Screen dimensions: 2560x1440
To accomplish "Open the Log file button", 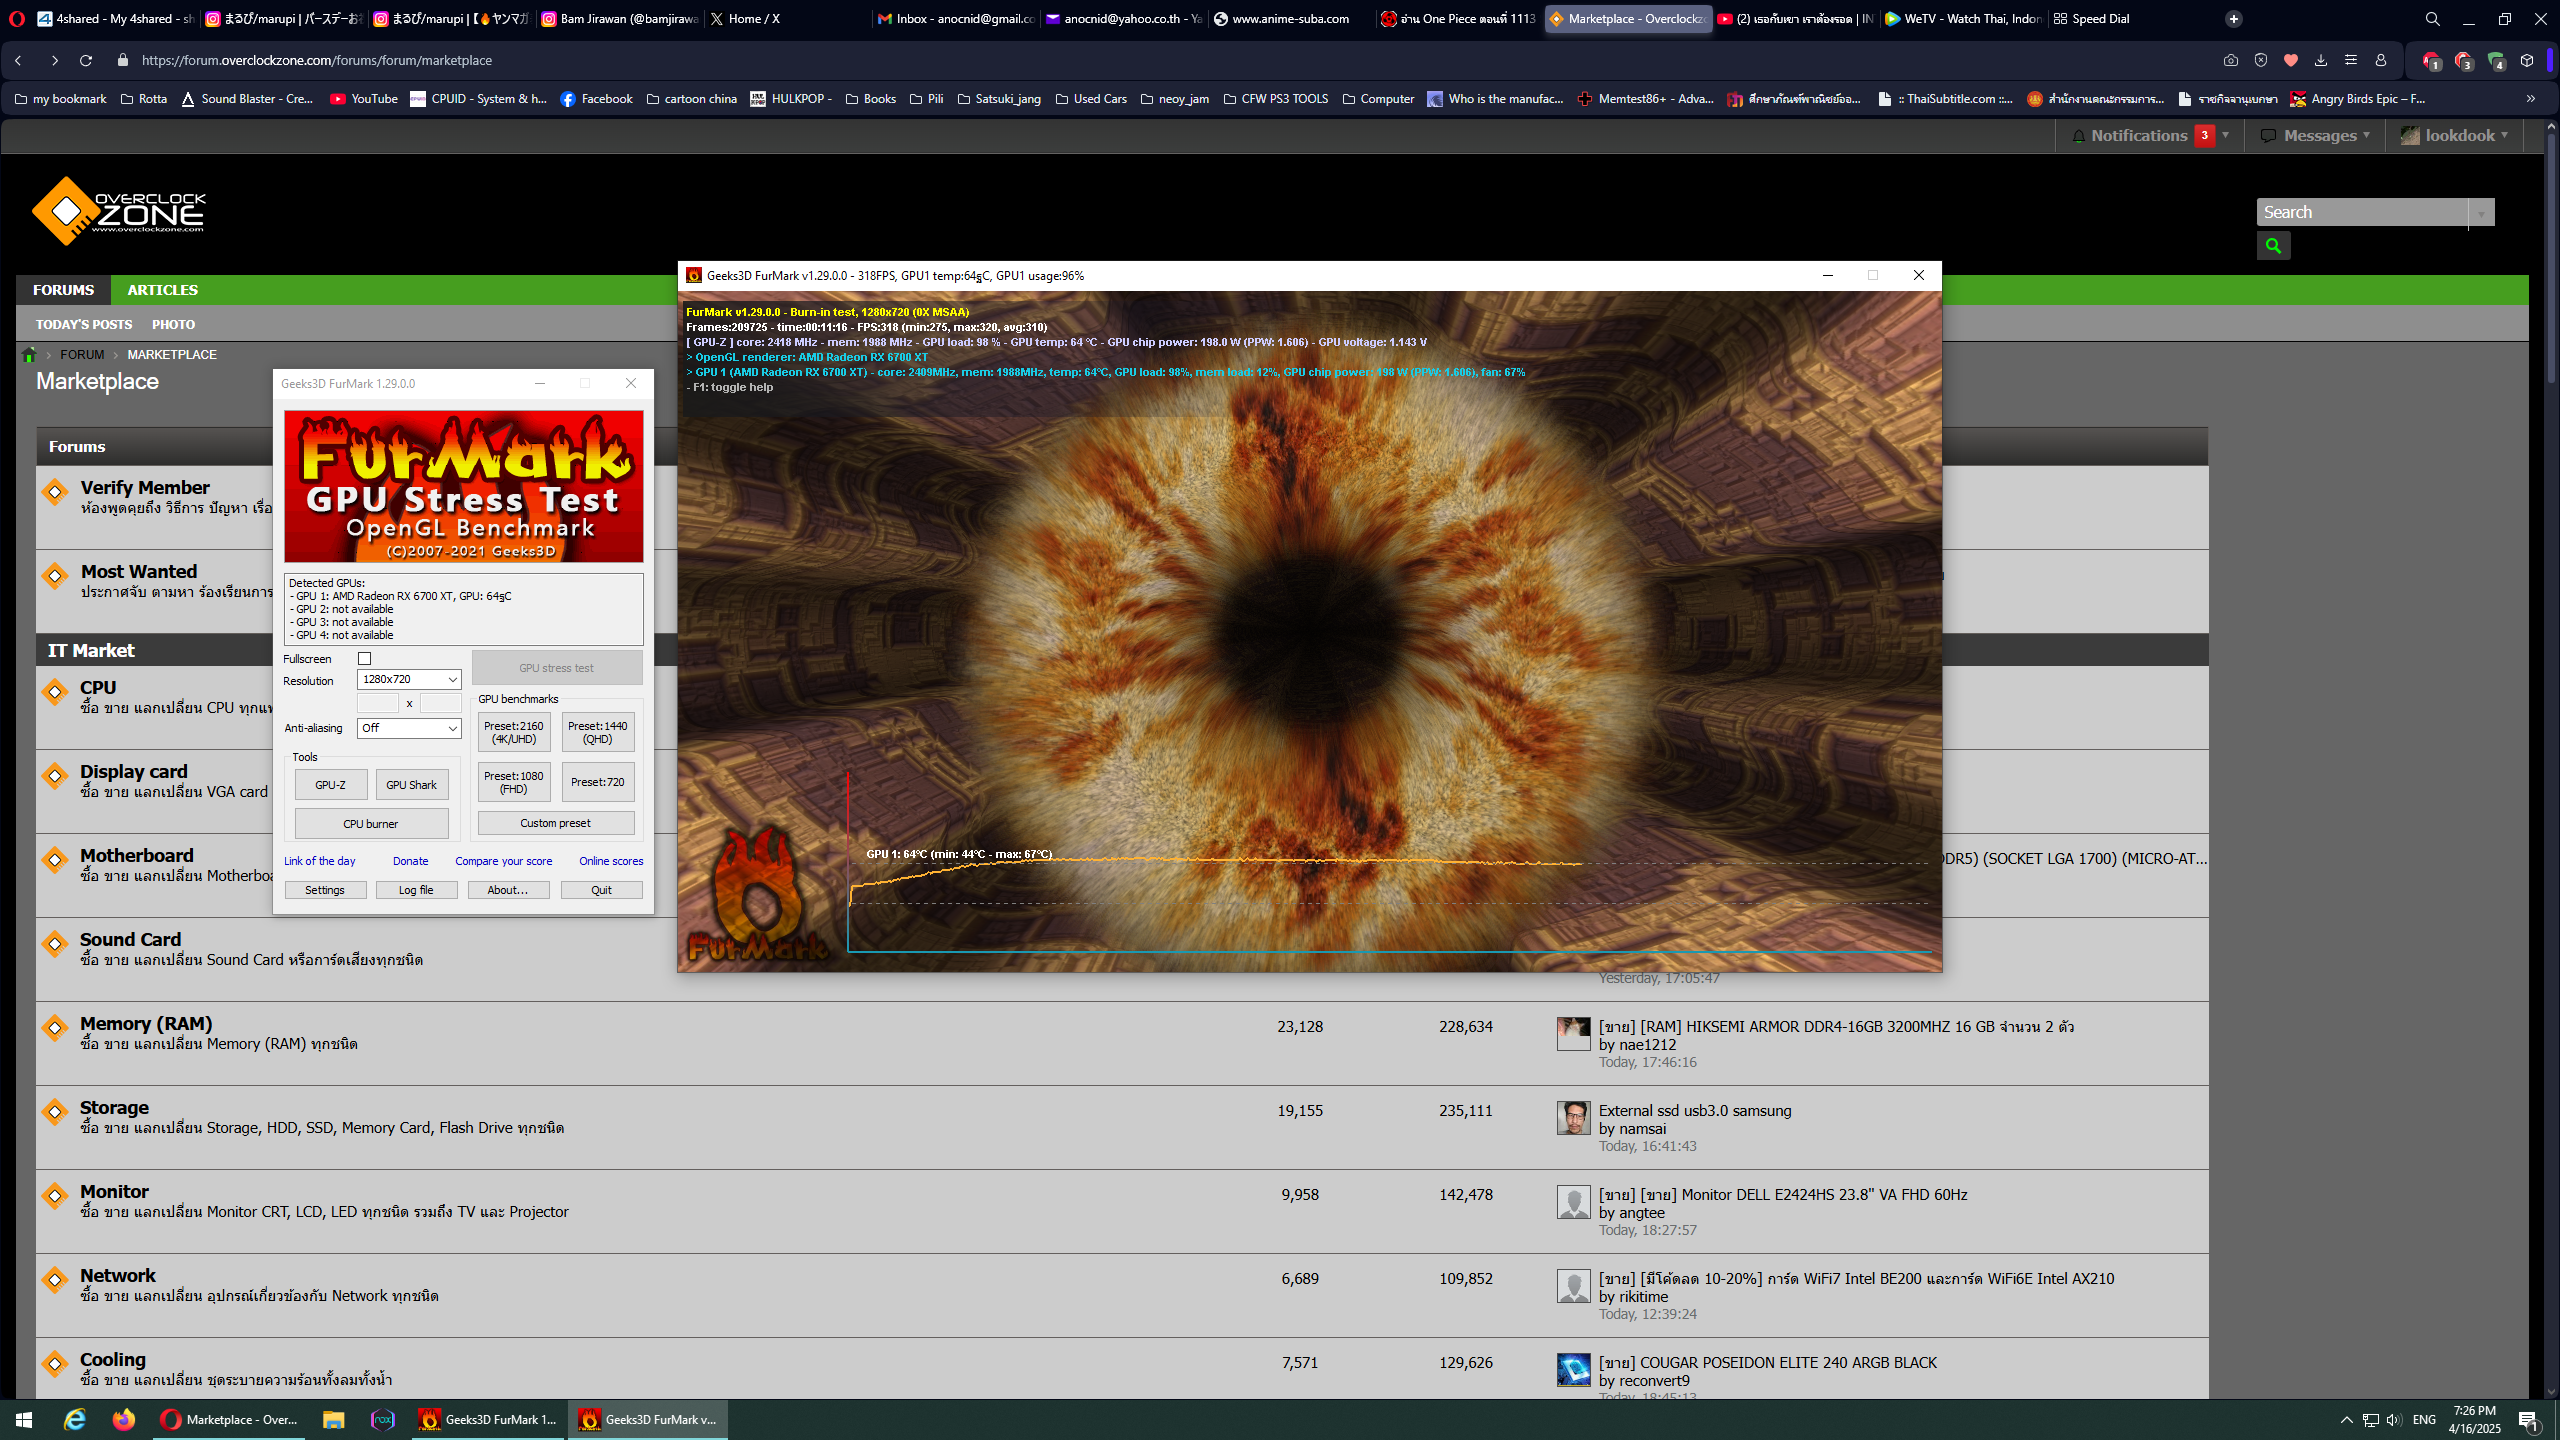I will 416,890.
